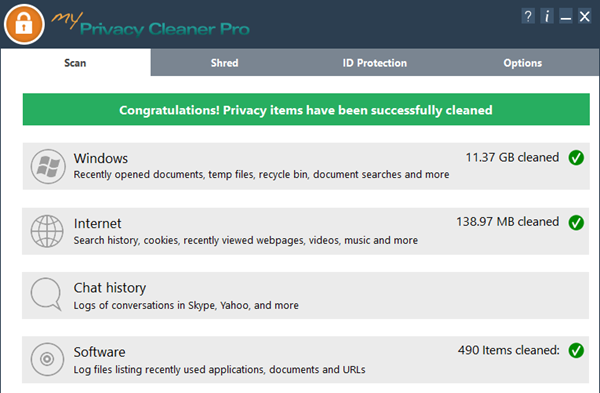The height and width of the screenshot is (393, 600).
Task: Switch to the Scan tab
Action: [x=75, y=62]
